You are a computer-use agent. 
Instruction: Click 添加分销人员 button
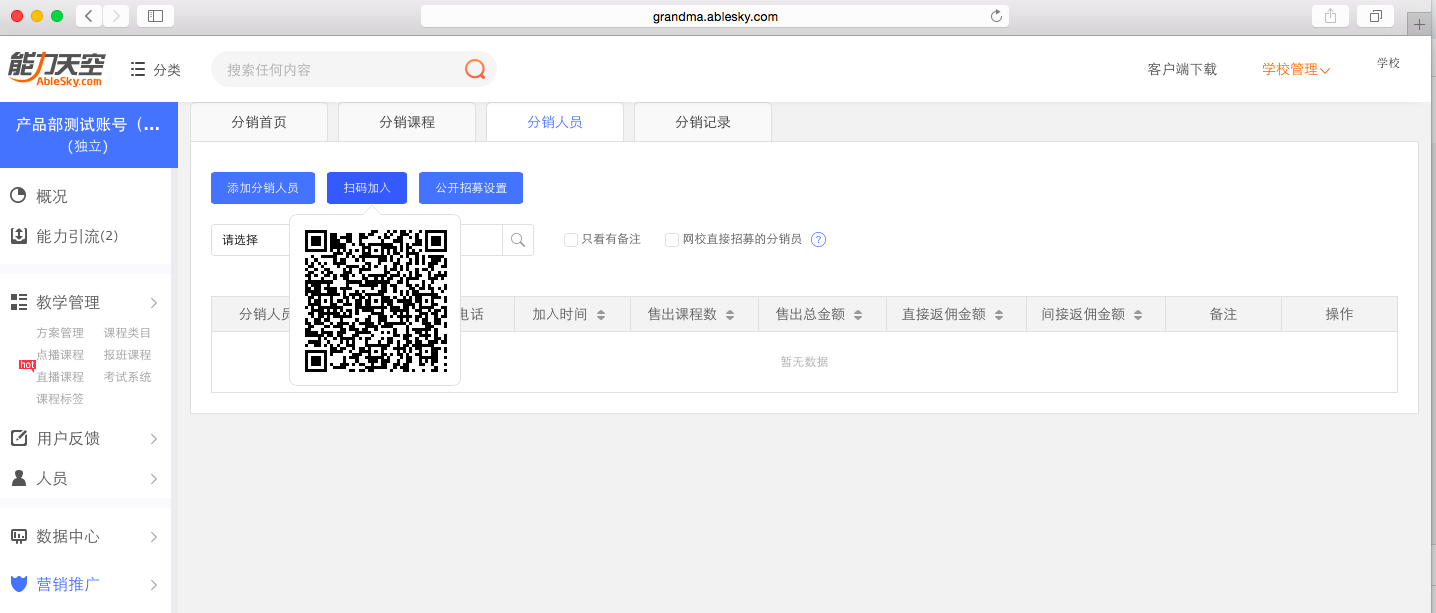(x=262, y=188)
